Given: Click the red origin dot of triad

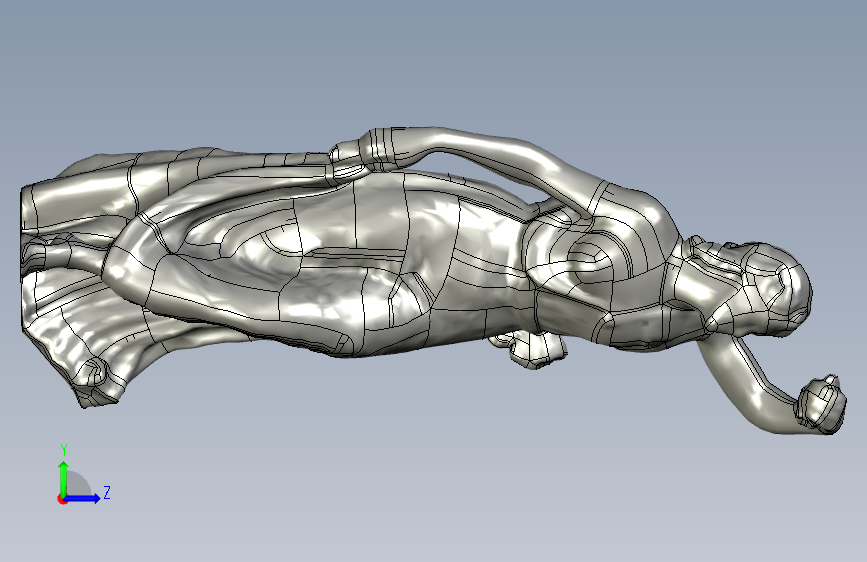Looking at the screenshot, I should click(62, 499).
